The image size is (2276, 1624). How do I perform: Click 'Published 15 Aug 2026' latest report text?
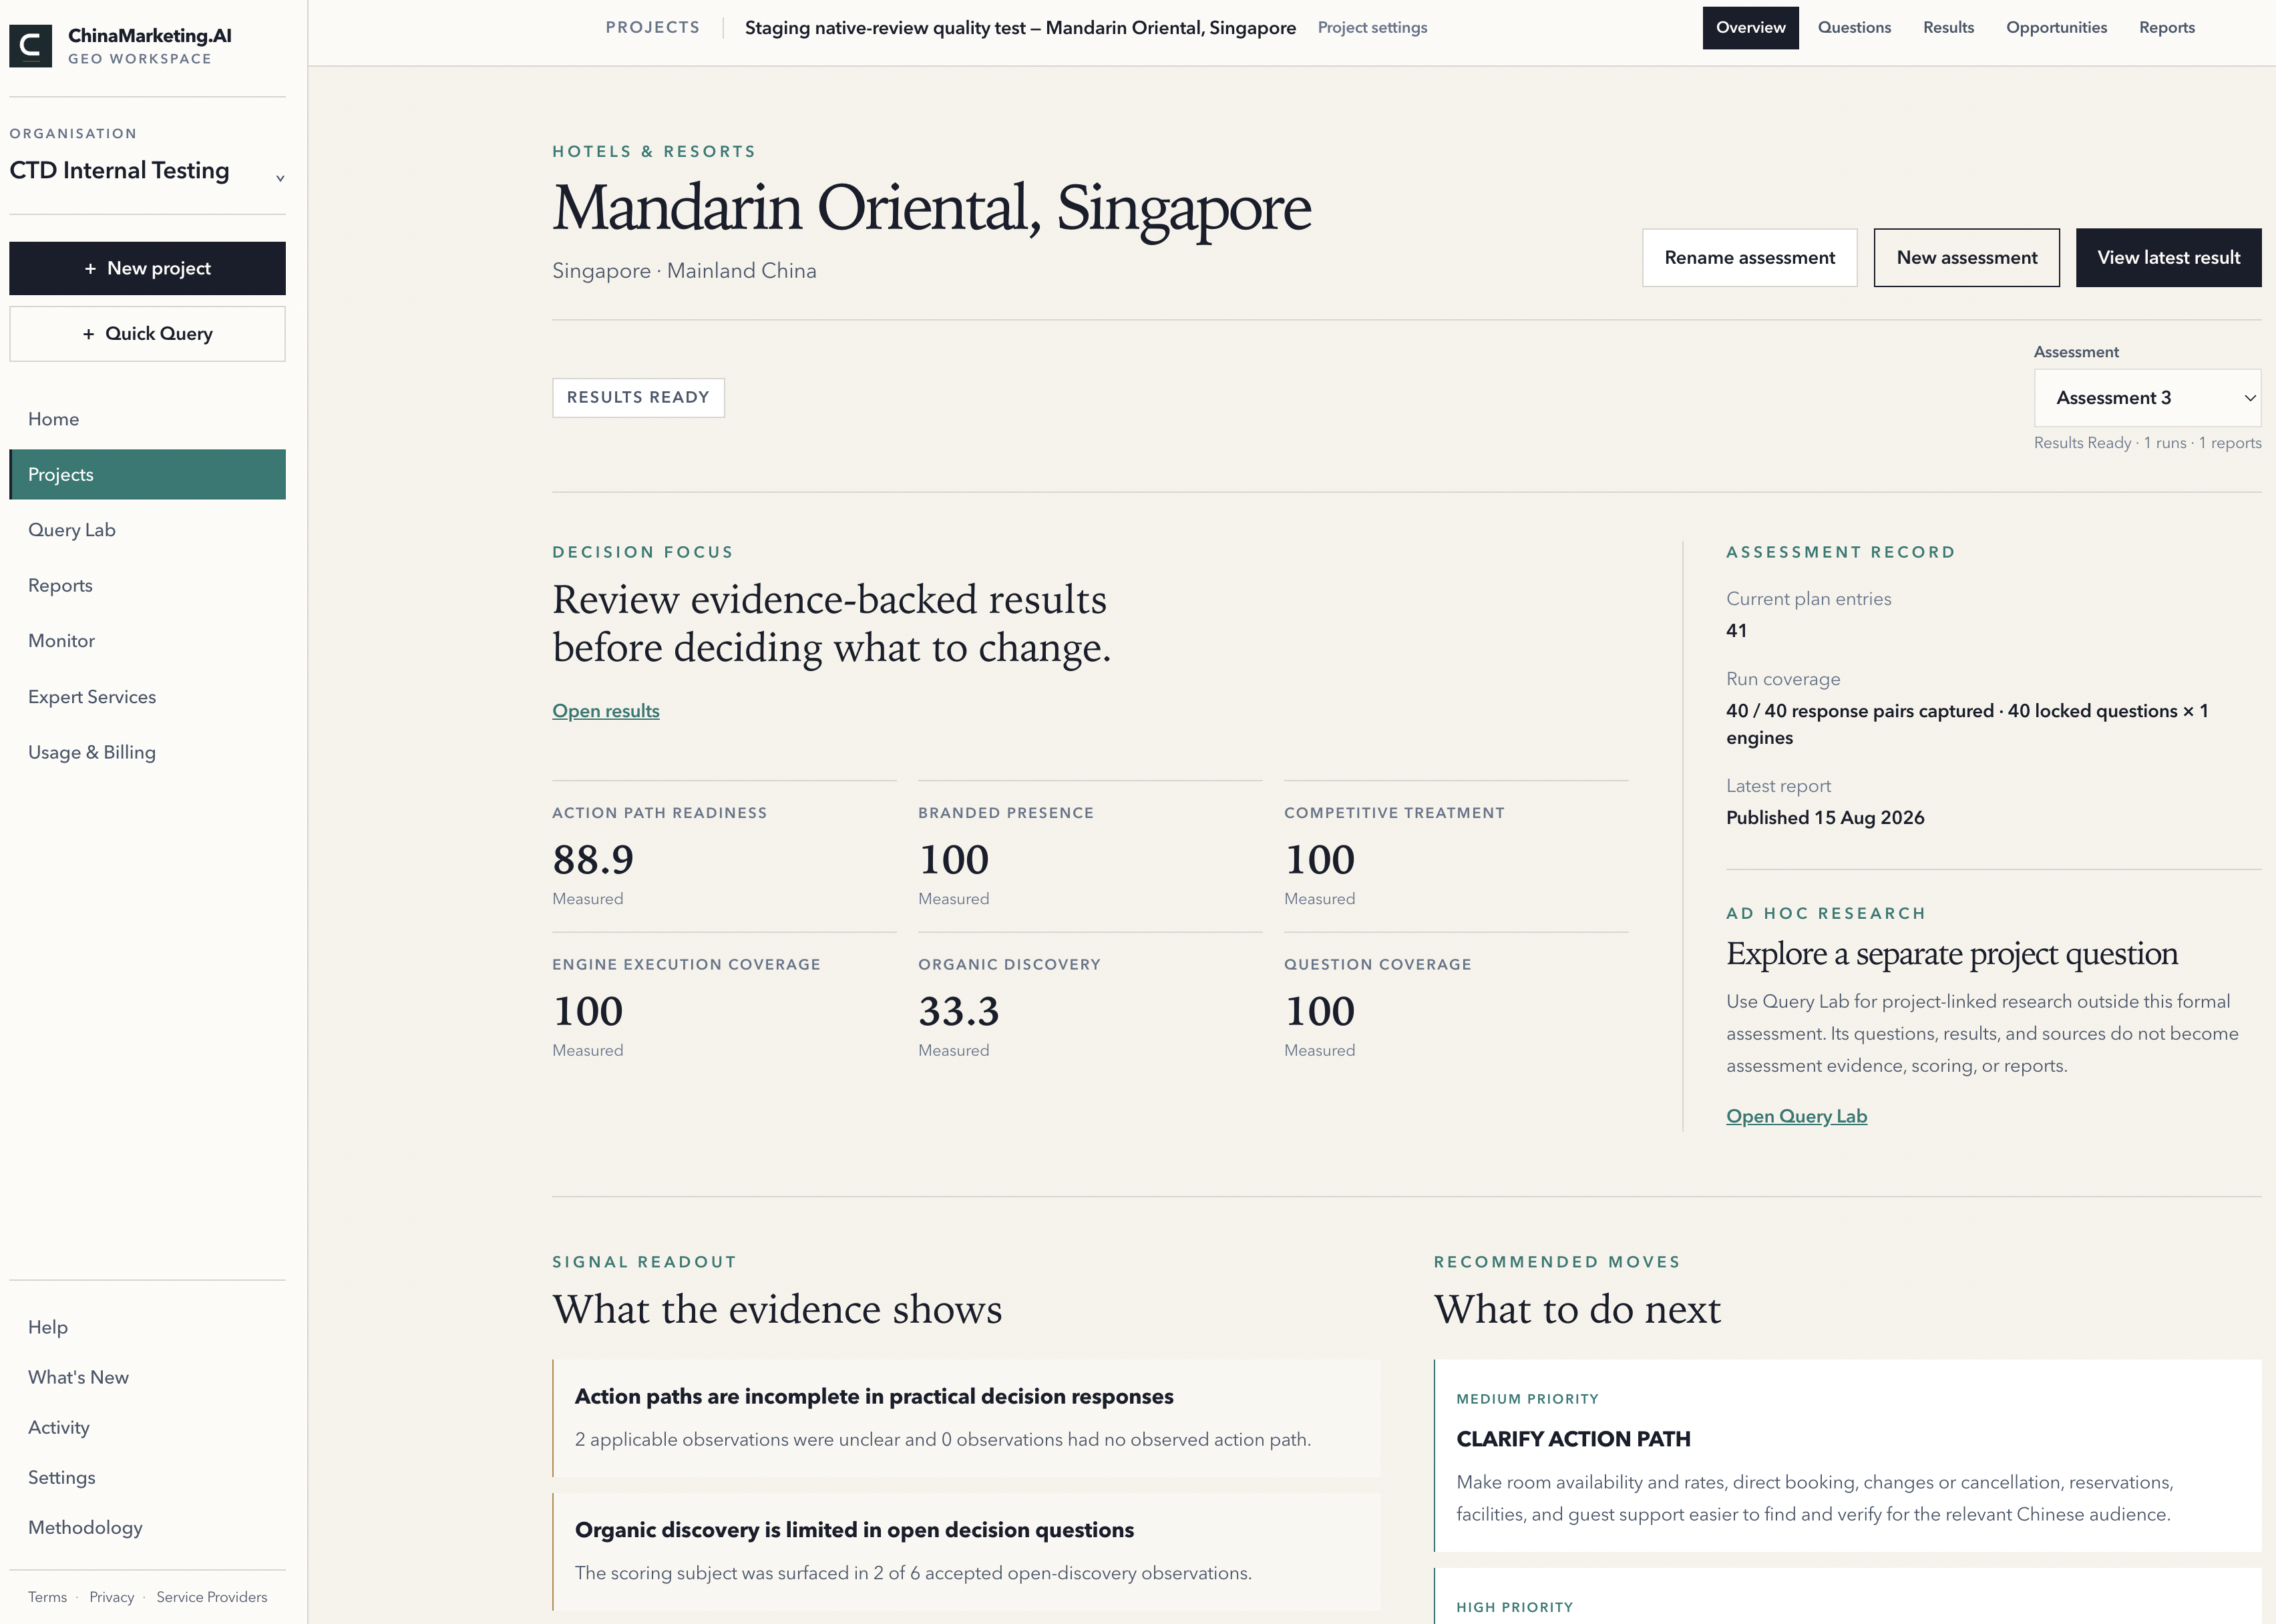pyautogui.click(x=1825, y=818)
